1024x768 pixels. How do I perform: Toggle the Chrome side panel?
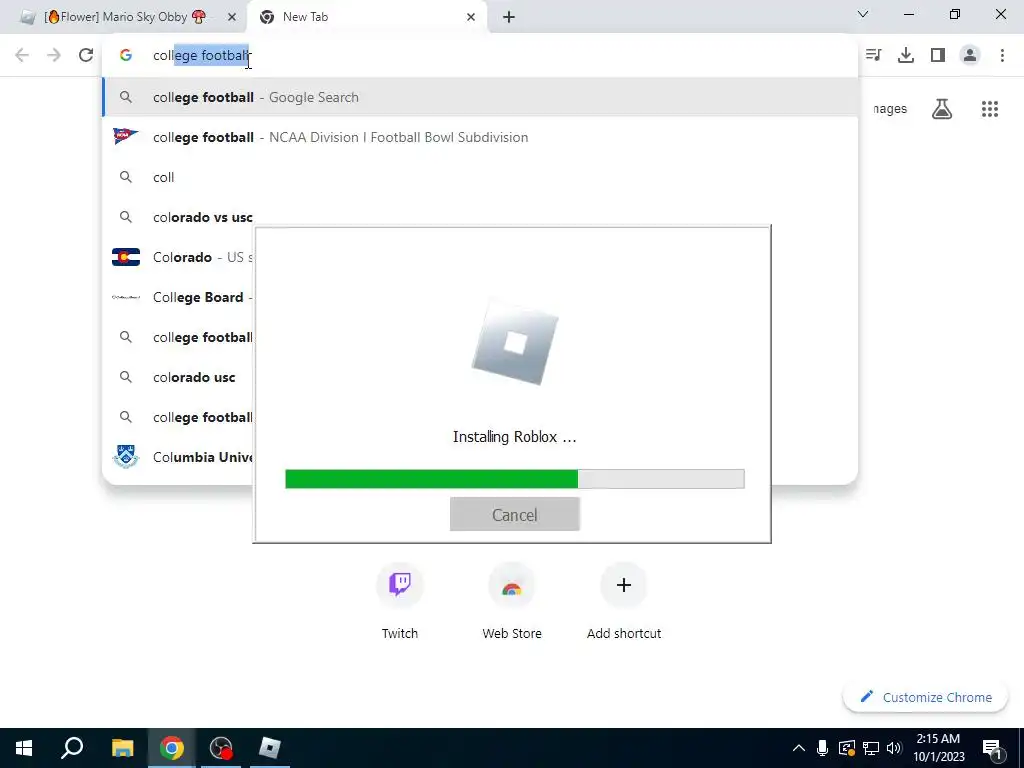938,56
